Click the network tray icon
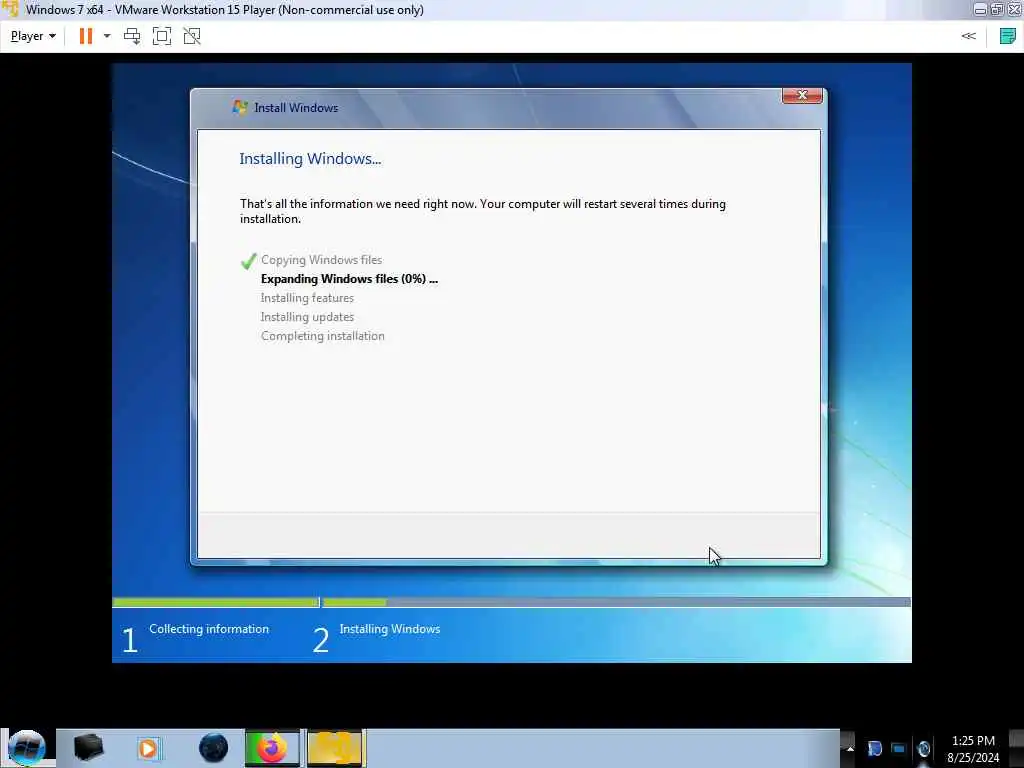 pos(899,748)
